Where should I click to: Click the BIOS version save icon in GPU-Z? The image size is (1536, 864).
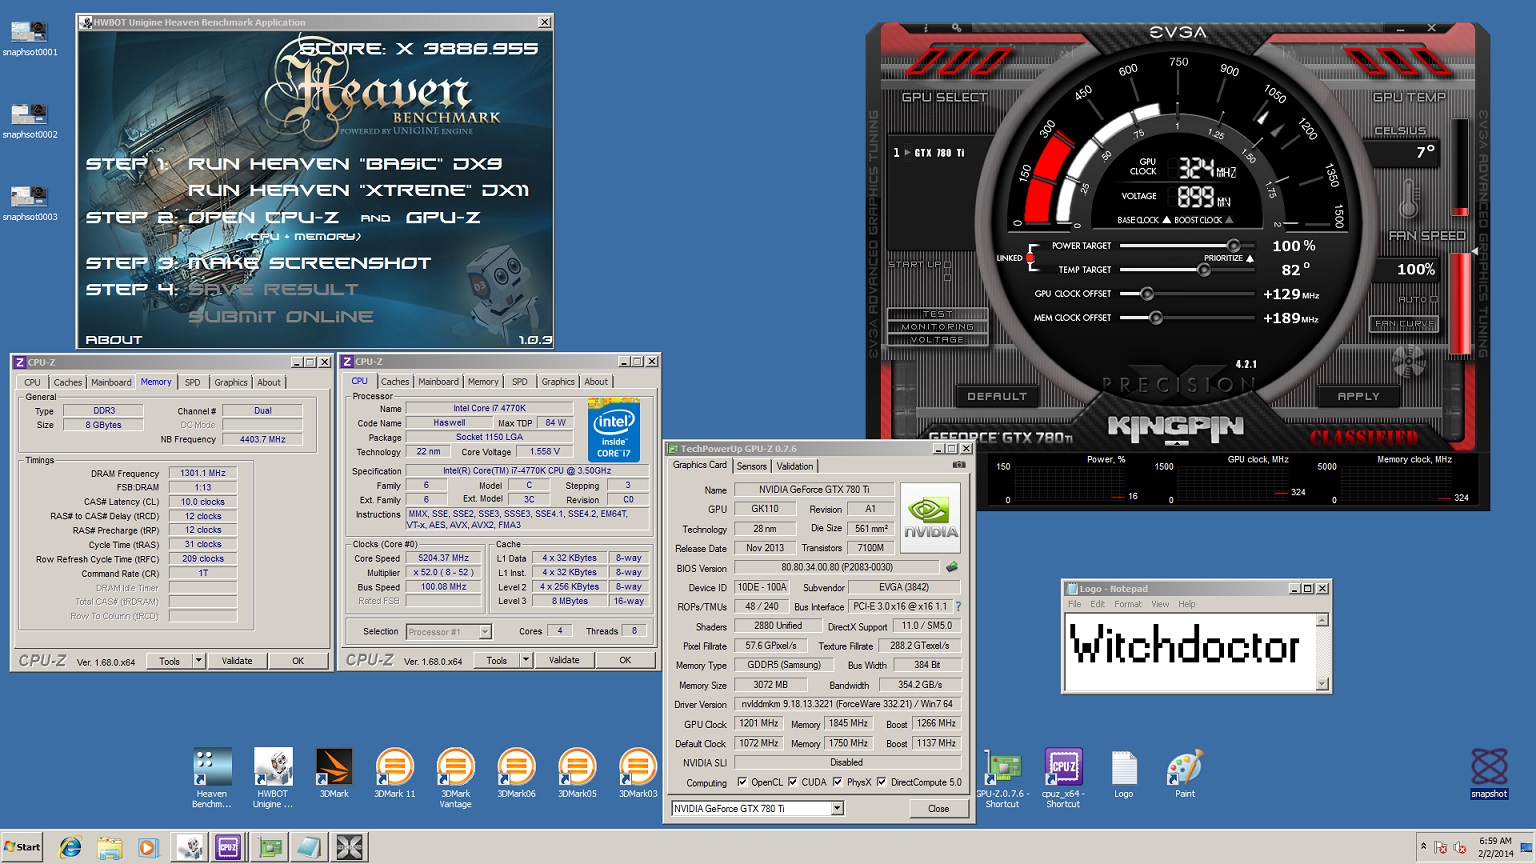[952, 568]
